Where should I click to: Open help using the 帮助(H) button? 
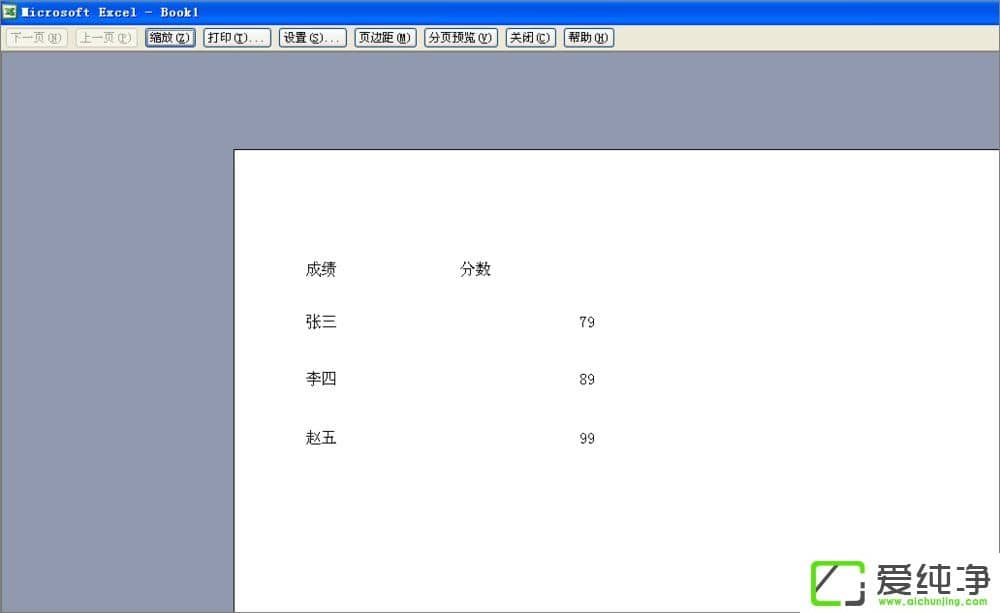coord(588,38)
